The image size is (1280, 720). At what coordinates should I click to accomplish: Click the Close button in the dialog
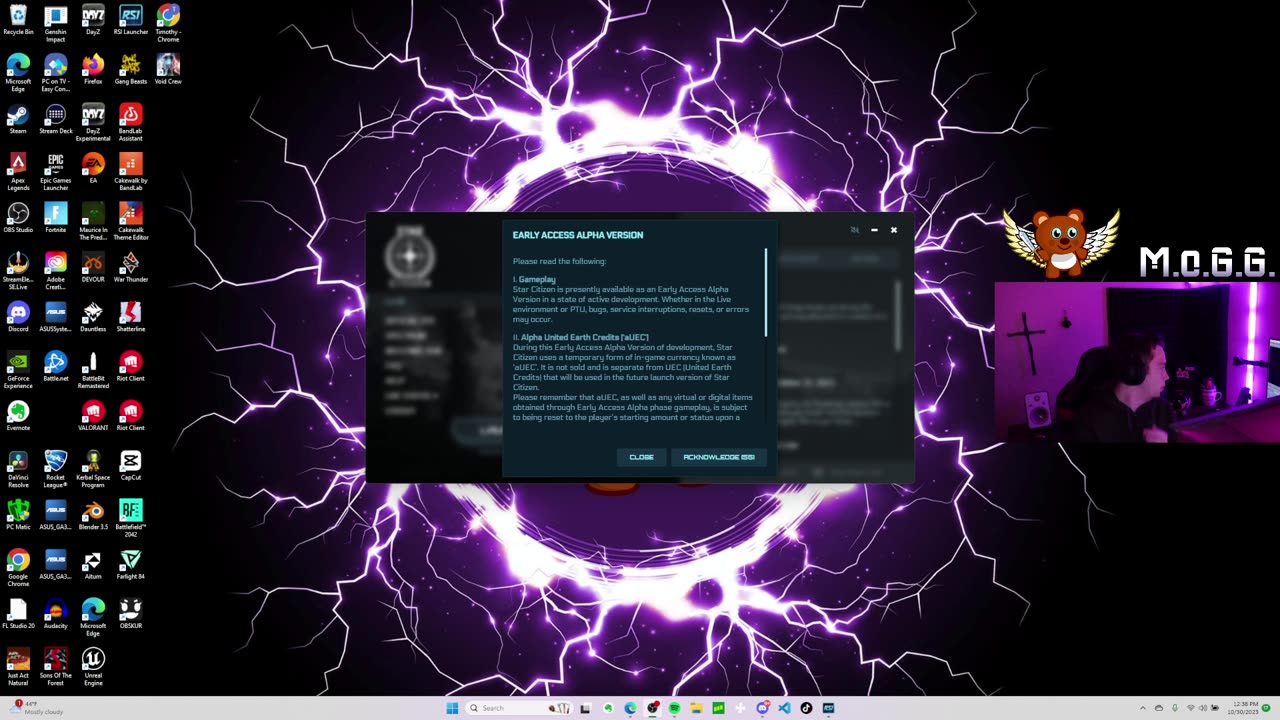(x=641, y=457)
